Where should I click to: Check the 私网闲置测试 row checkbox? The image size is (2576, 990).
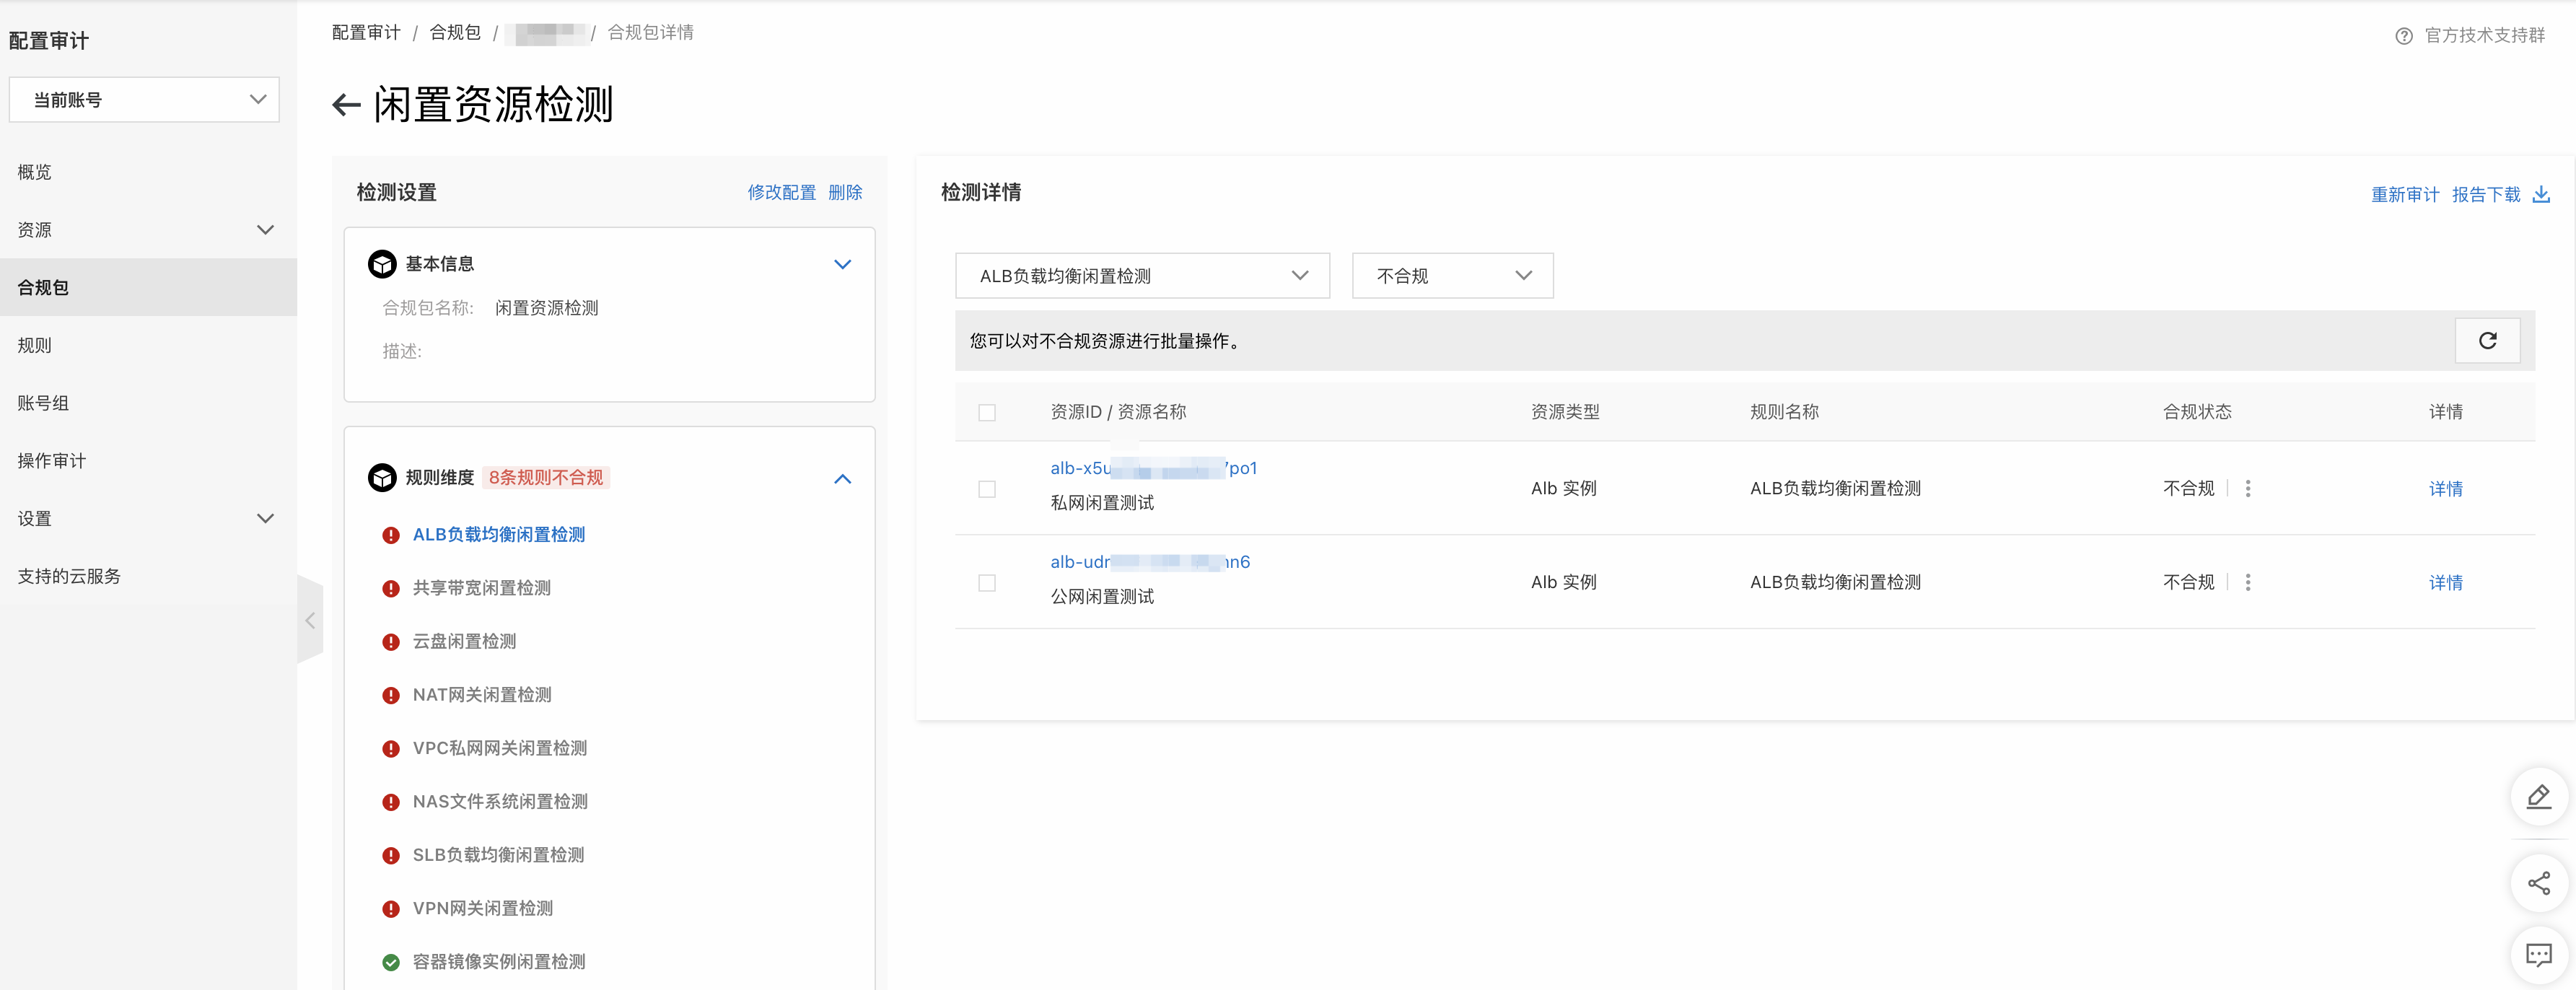coord(987,489)
